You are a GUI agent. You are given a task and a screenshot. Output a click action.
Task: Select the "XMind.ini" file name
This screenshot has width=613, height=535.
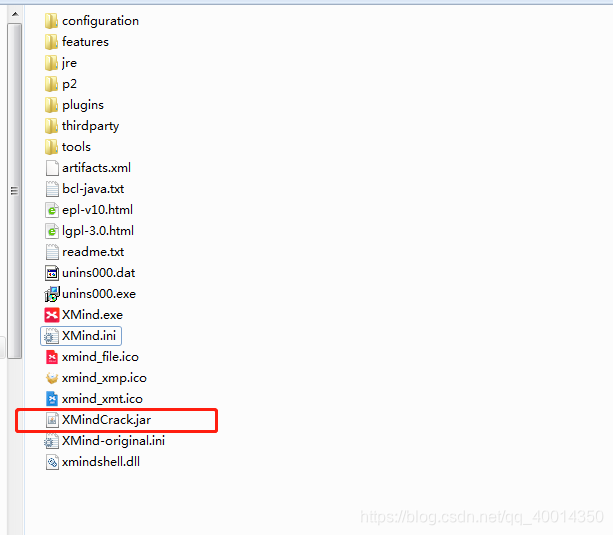tap(89, 336)
